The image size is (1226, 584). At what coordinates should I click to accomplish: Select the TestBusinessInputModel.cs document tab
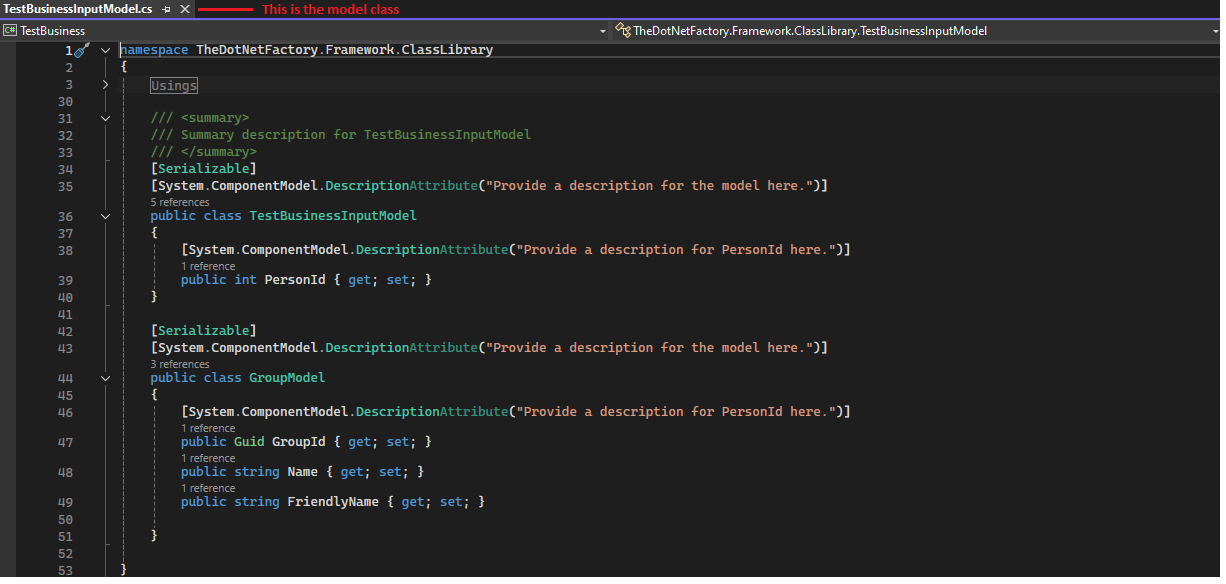pyautogui.click(x=77, y=9)
